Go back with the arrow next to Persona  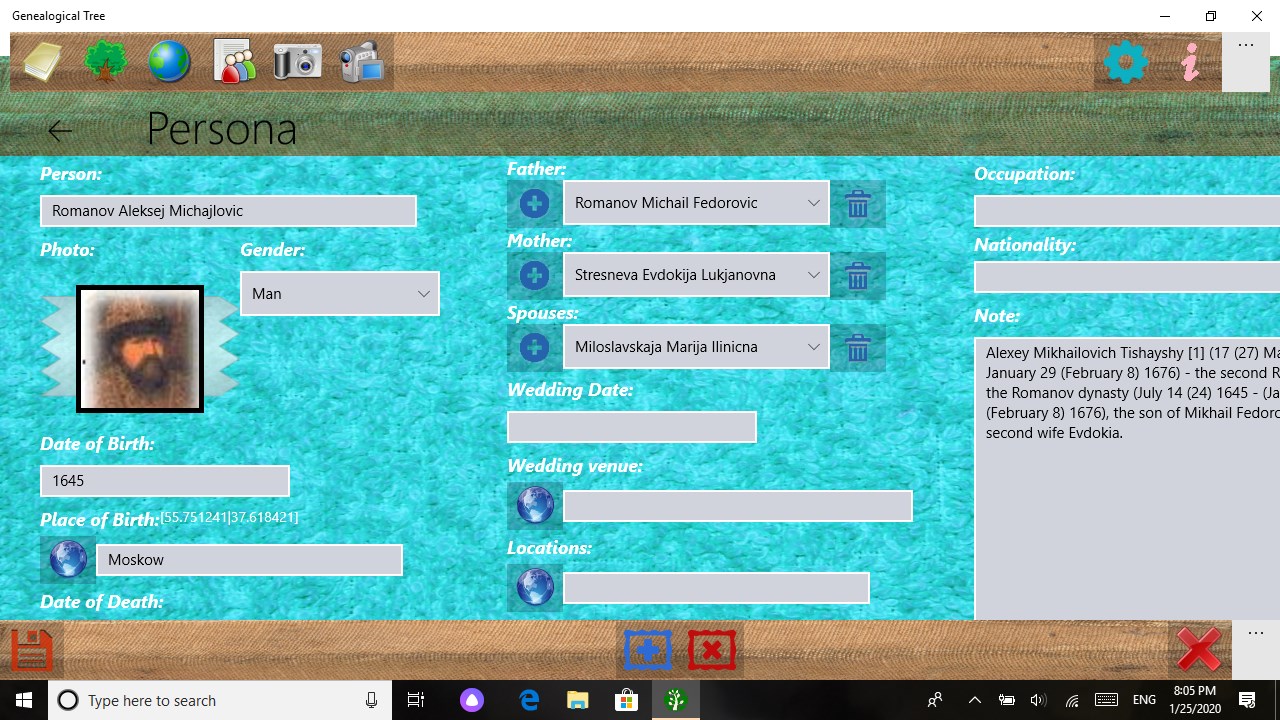coord(60,130)
